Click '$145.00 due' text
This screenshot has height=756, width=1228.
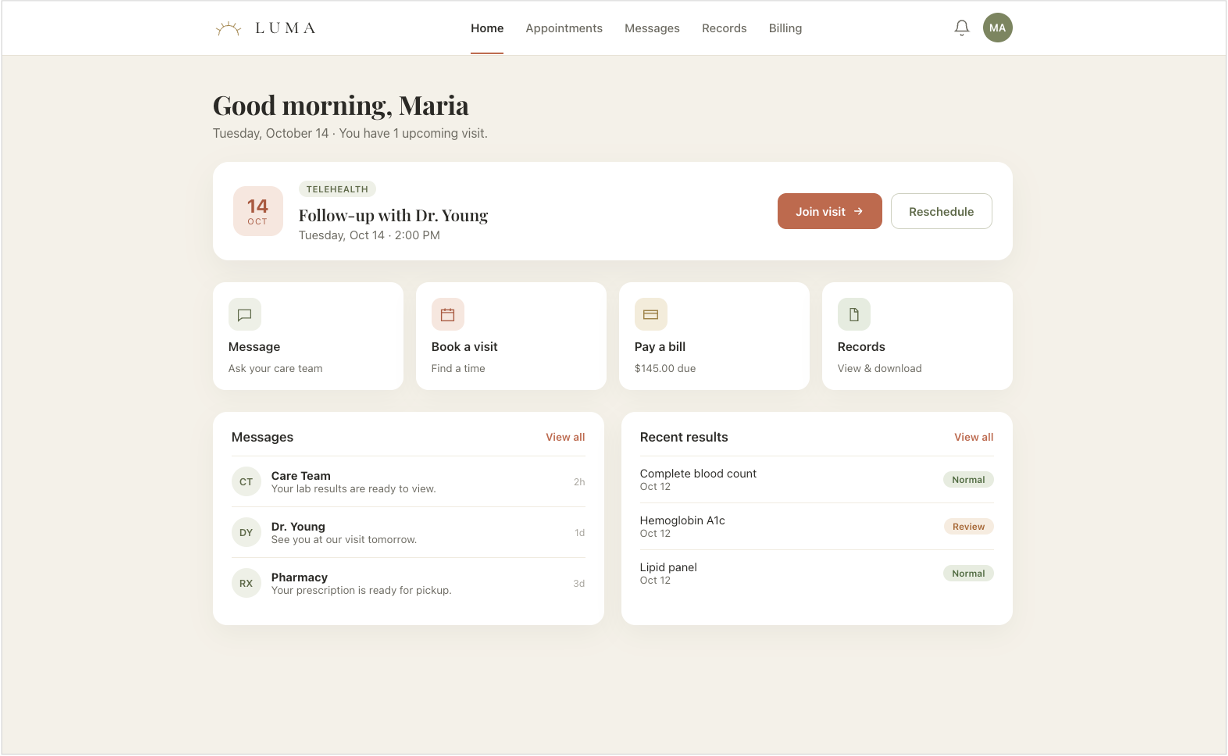click(x=665, y=368)
